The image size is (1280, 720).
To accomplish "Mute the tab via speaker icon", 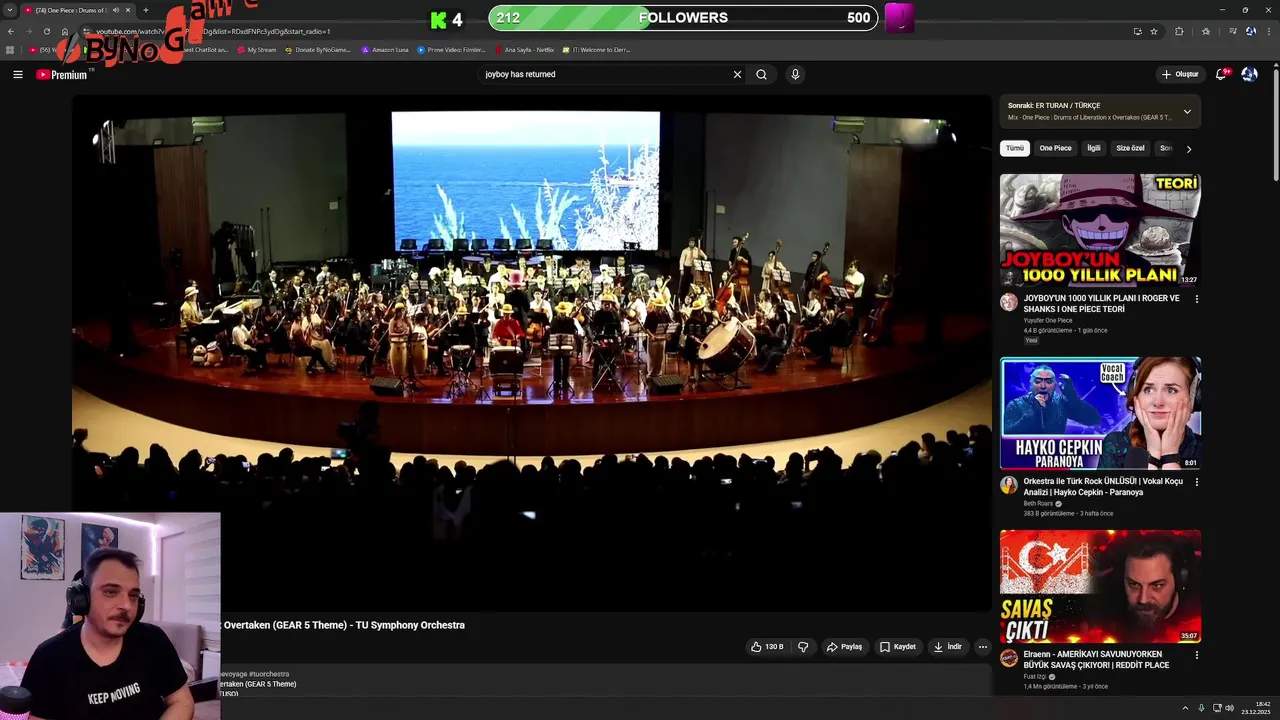I will [x=115, y=10].
